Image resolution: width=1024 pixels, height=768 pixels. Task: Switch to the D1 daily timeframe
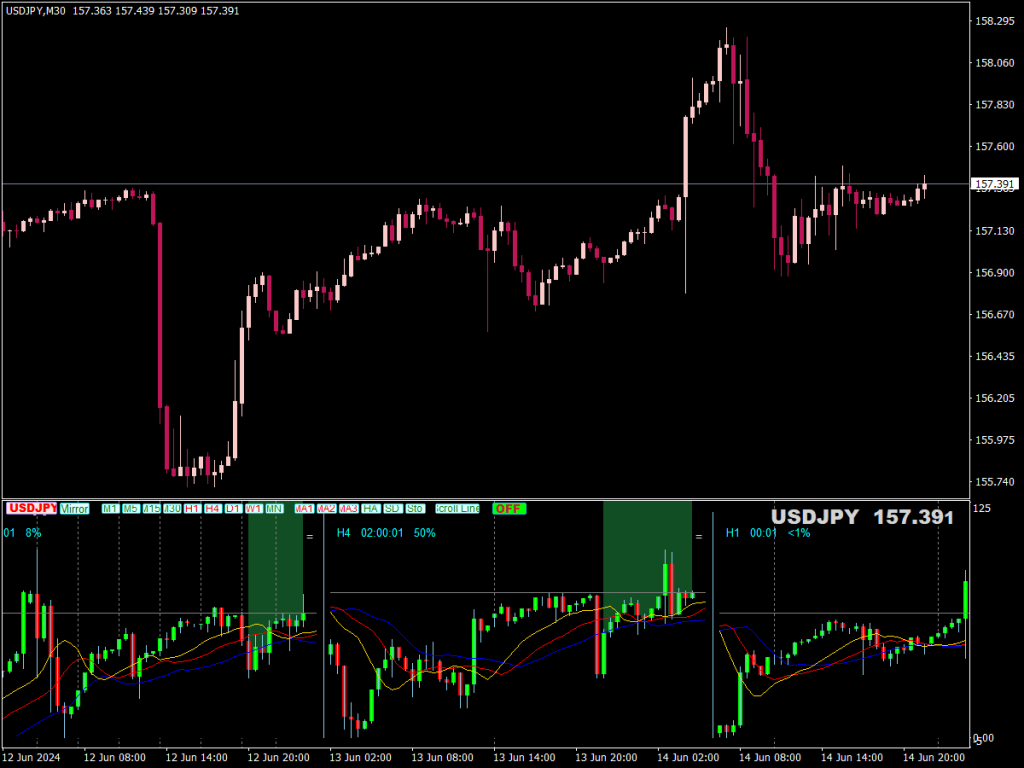[232, 509]
